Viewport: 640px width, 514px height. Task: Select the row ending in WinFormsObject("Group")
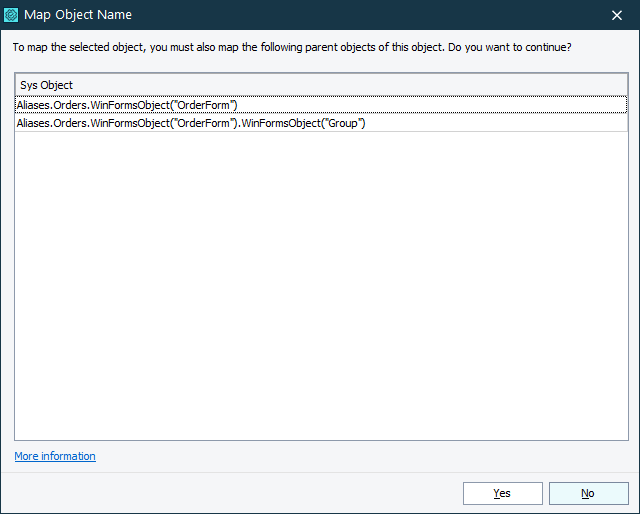[191, 123]
